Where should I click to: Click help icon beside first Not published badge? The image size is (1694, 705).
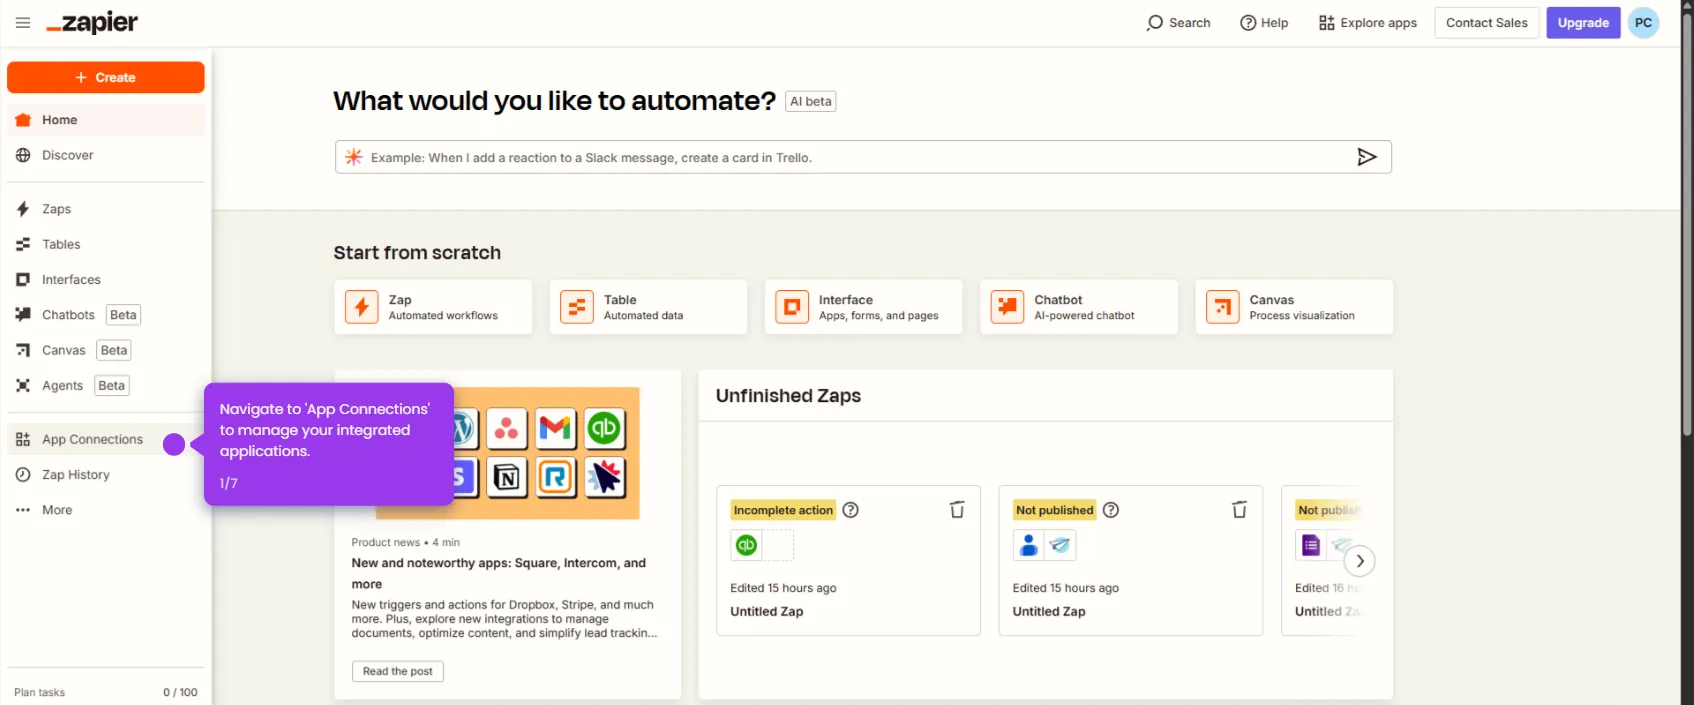click(x=1111, y=510)
